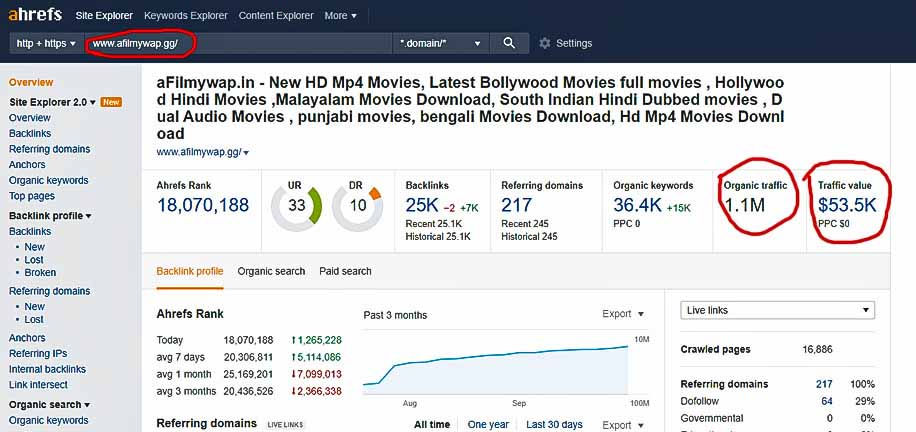Select the Last 30 days range
The width and height of the screenshot is (916, 432).
coord(554,424)
